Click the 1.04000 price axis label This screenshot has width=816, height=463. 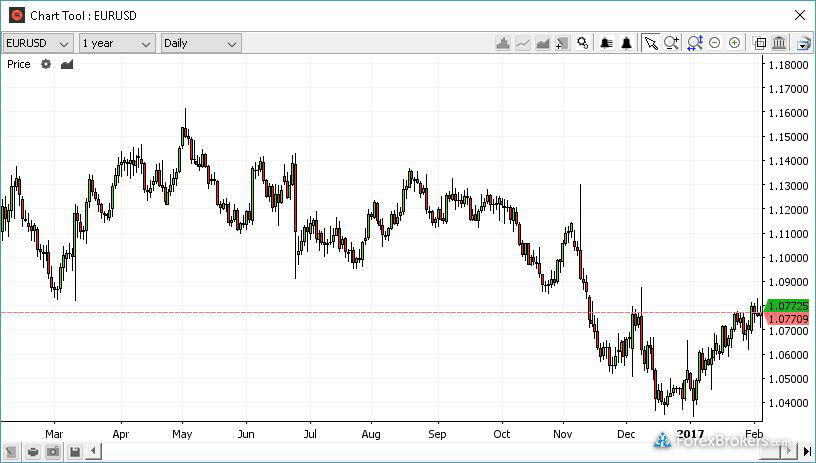(788, 403)
